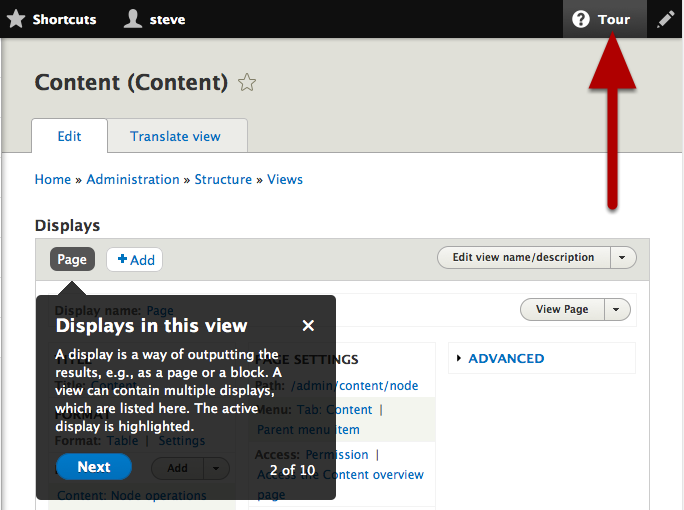Click the View Page button

point(562,309)
